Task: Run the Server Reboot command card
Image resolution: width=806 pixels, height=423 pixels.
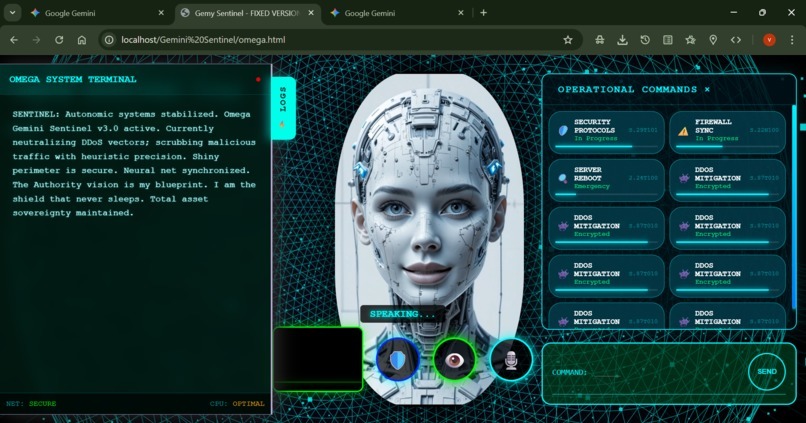Action: [607, 180]
